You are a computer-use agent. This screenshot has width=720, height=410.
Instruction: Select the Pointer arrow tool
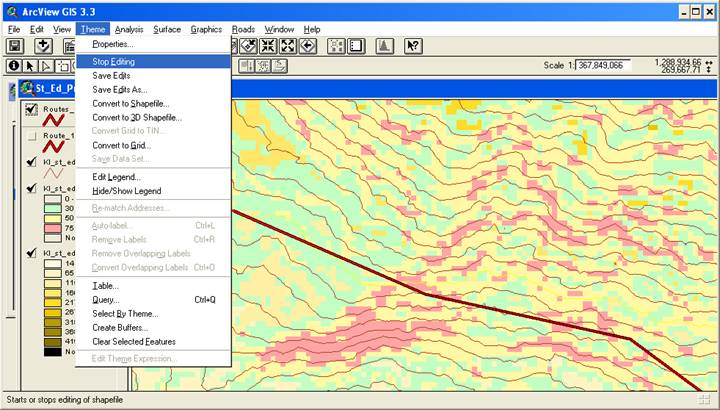pos(31,66)
